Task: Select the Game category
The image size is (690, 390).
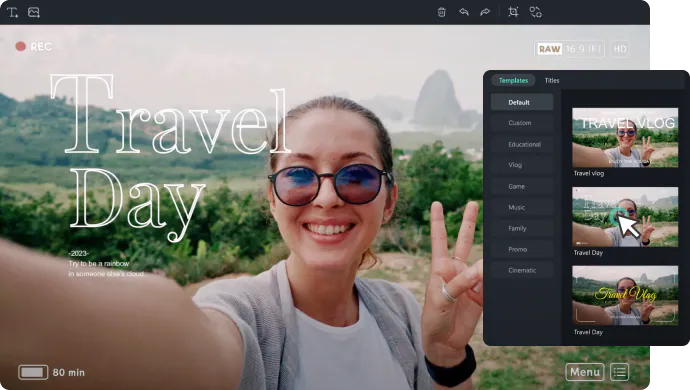Action: tap(522, 187)
